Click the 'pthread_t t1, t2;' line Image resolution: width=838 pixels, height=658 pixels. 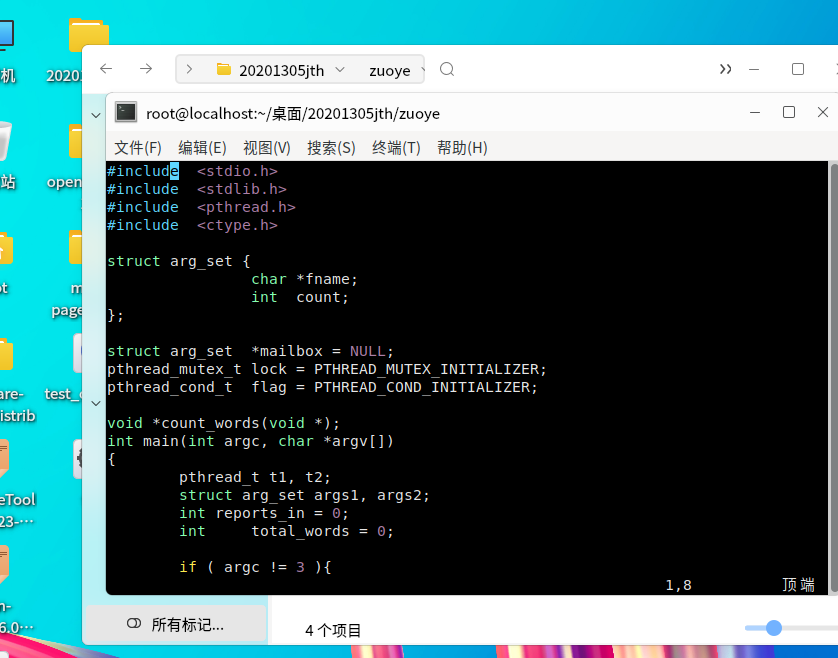coord(255,477)
